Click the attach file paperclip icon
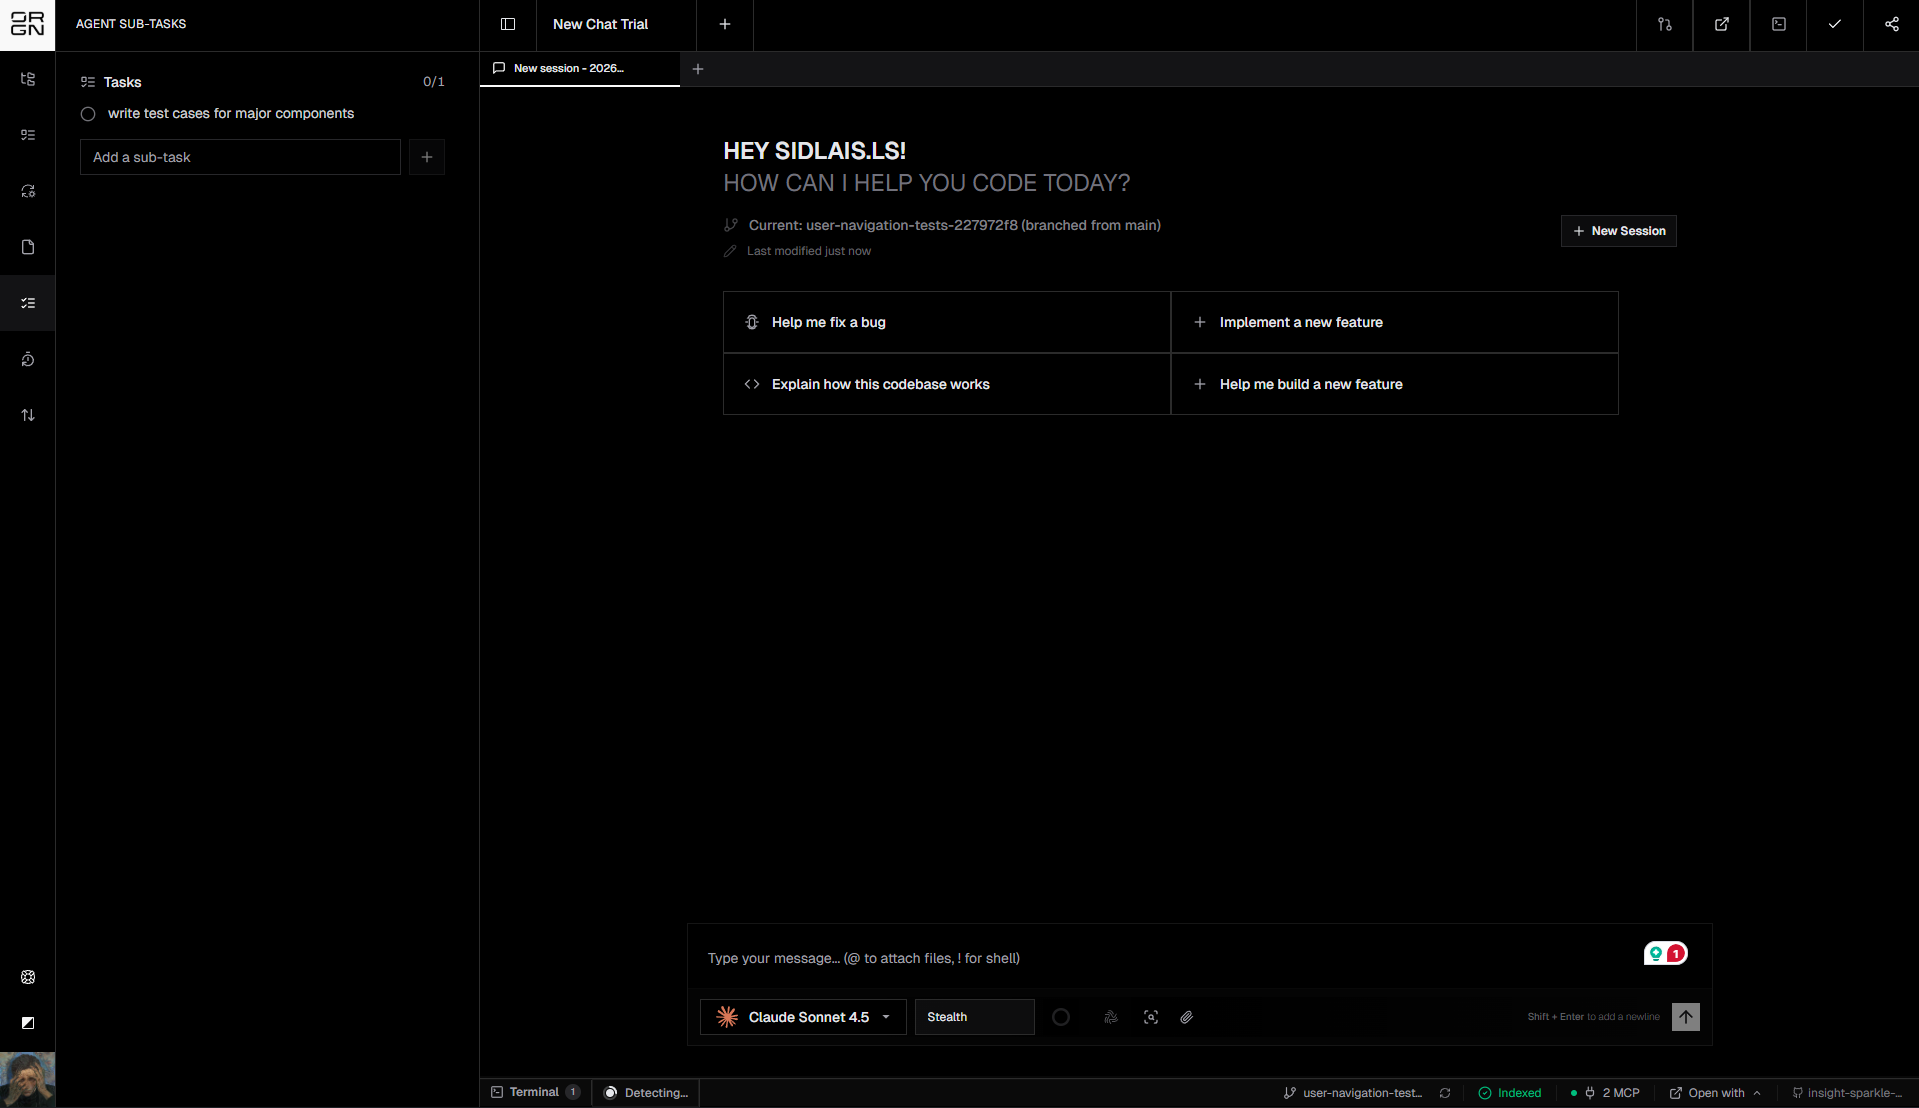The height and width of the screenshot is (1108, 1919). (1186, 1017)
